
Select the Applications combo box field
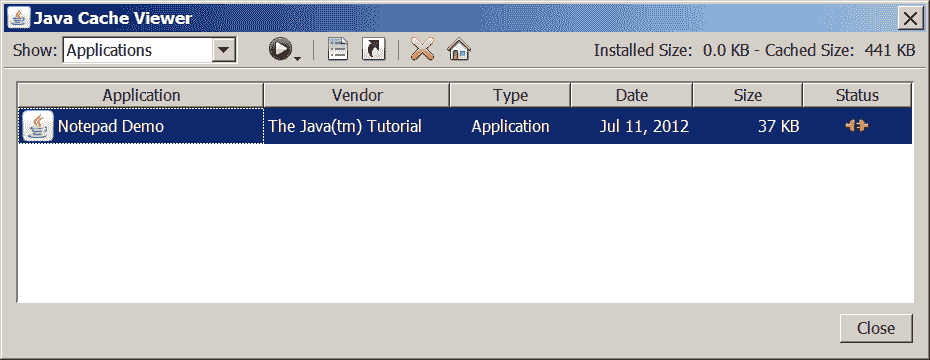click(x=149, y=50)
